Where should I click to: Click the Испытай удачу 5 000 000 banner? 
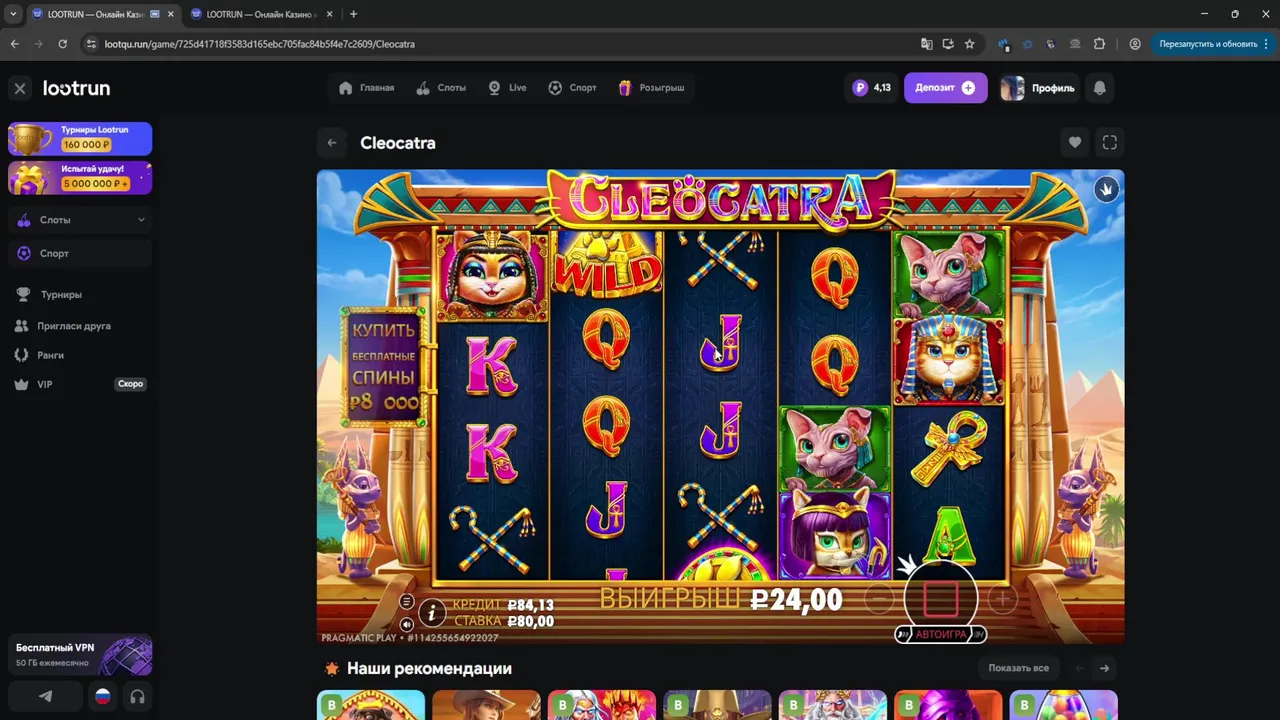(x=80, y=178)
